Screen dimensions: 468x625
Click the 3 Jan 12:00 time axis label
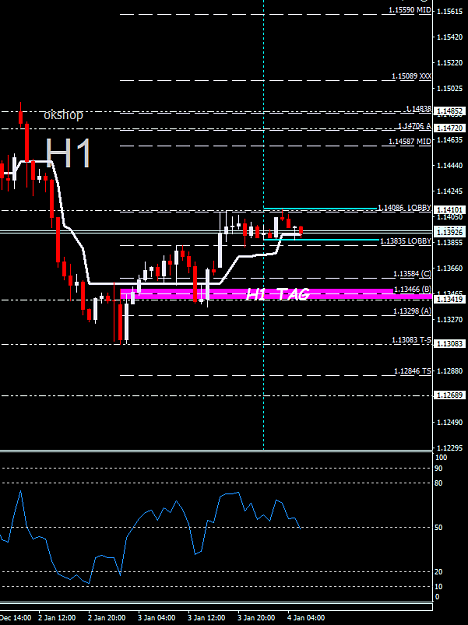[206, 618]
